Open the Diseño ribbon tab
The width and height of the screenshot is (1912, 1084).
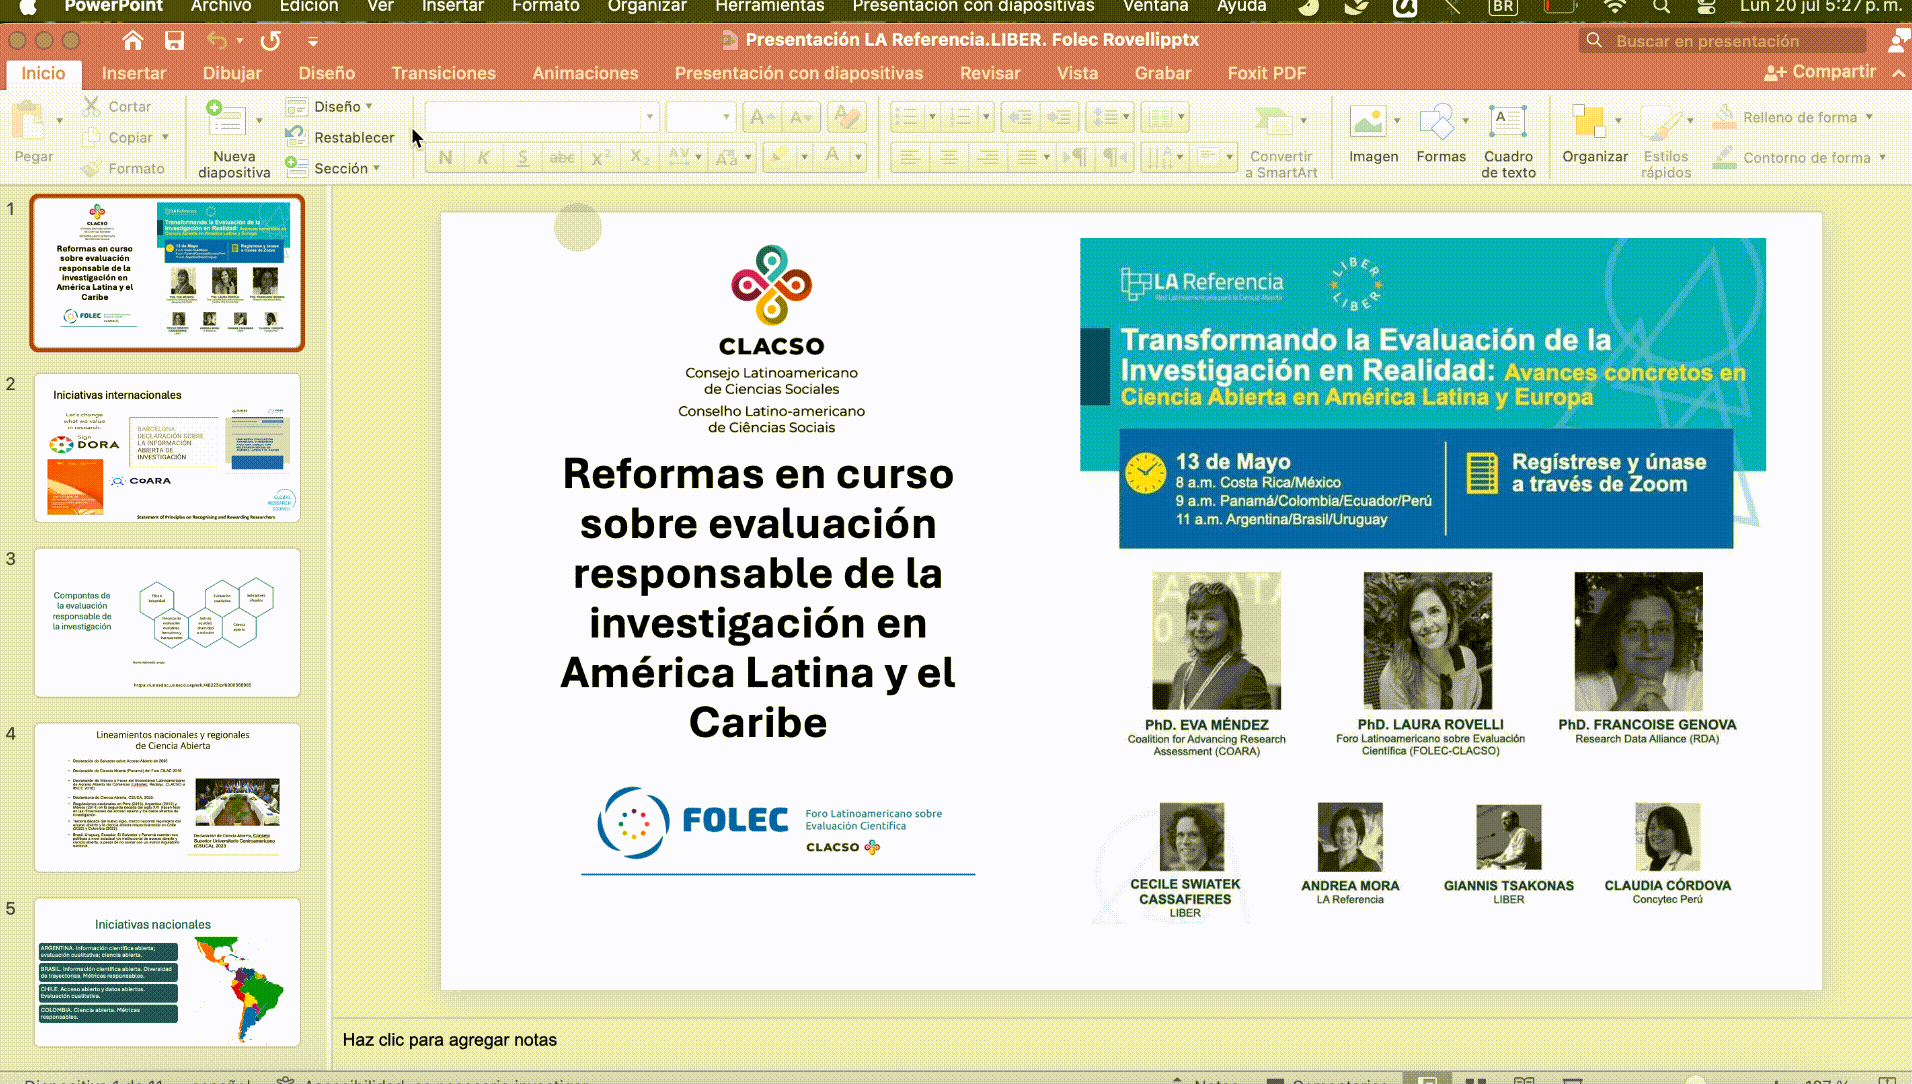[327, 73]
